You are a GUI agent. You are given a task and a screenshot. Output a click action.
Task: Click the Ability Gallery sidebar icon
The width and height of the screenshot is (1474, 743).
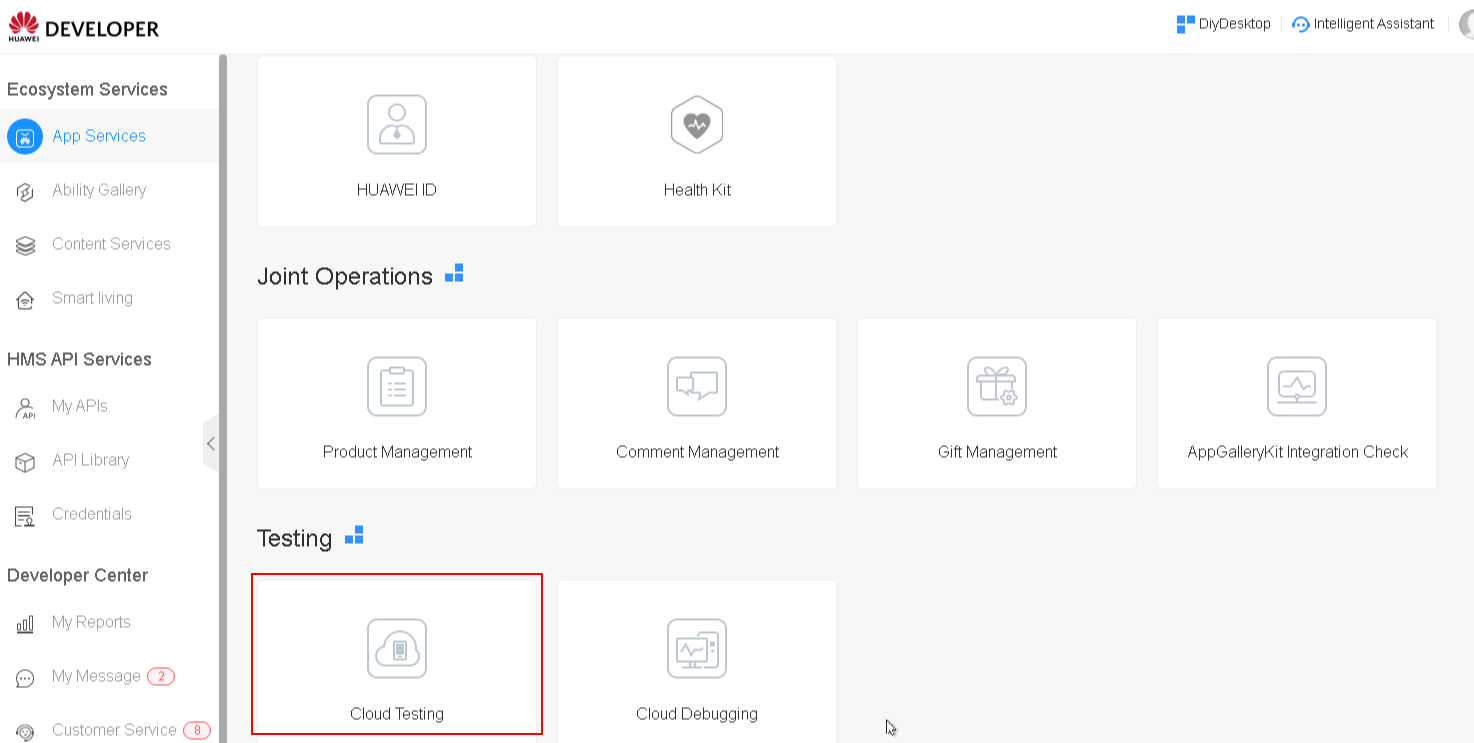25,191
